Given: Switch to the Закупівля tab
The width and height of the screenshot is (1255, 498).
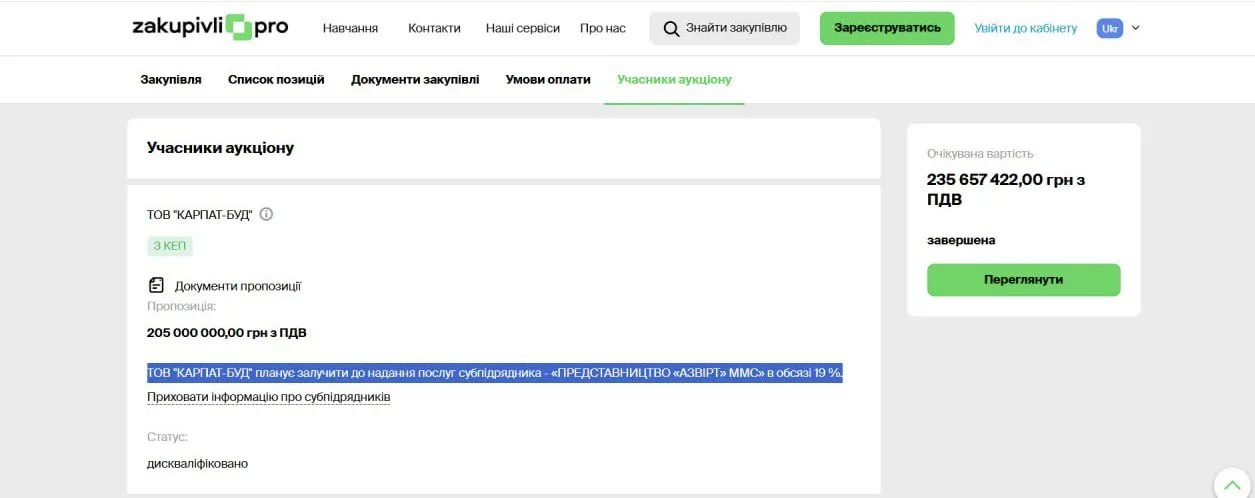Looking at the screenshot, I should tap(171, 79).
